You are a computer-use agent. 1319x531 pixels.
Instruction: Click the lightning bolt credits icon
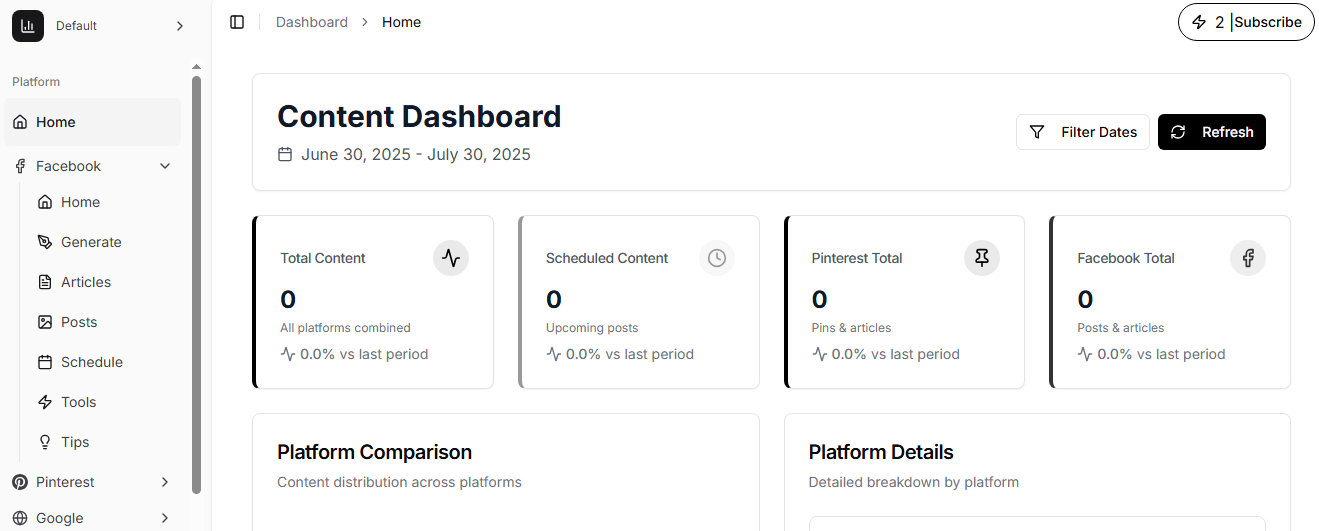pos(1199,22)
